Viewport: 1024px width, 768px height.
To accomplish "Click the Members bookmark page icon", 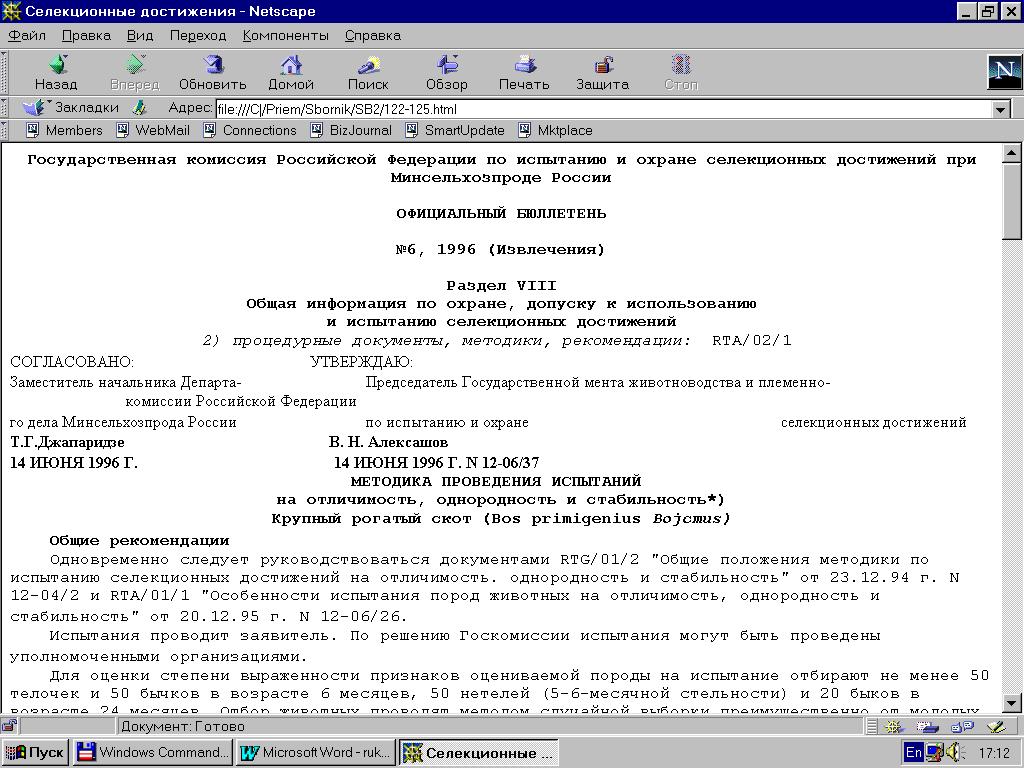I will click(x=33, y=130).
